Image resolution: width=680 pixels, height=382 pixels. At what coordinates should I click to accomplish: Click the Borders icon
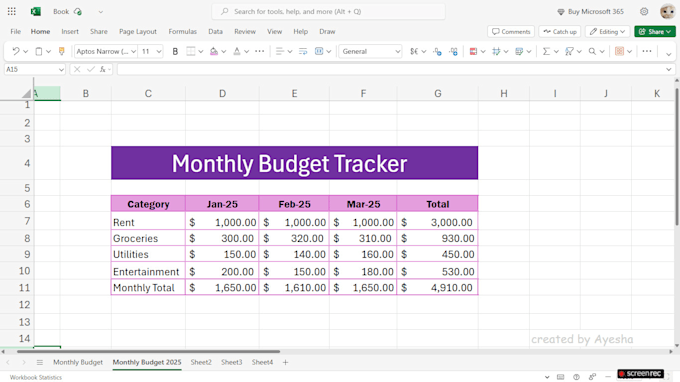click(x=191, y=51)
